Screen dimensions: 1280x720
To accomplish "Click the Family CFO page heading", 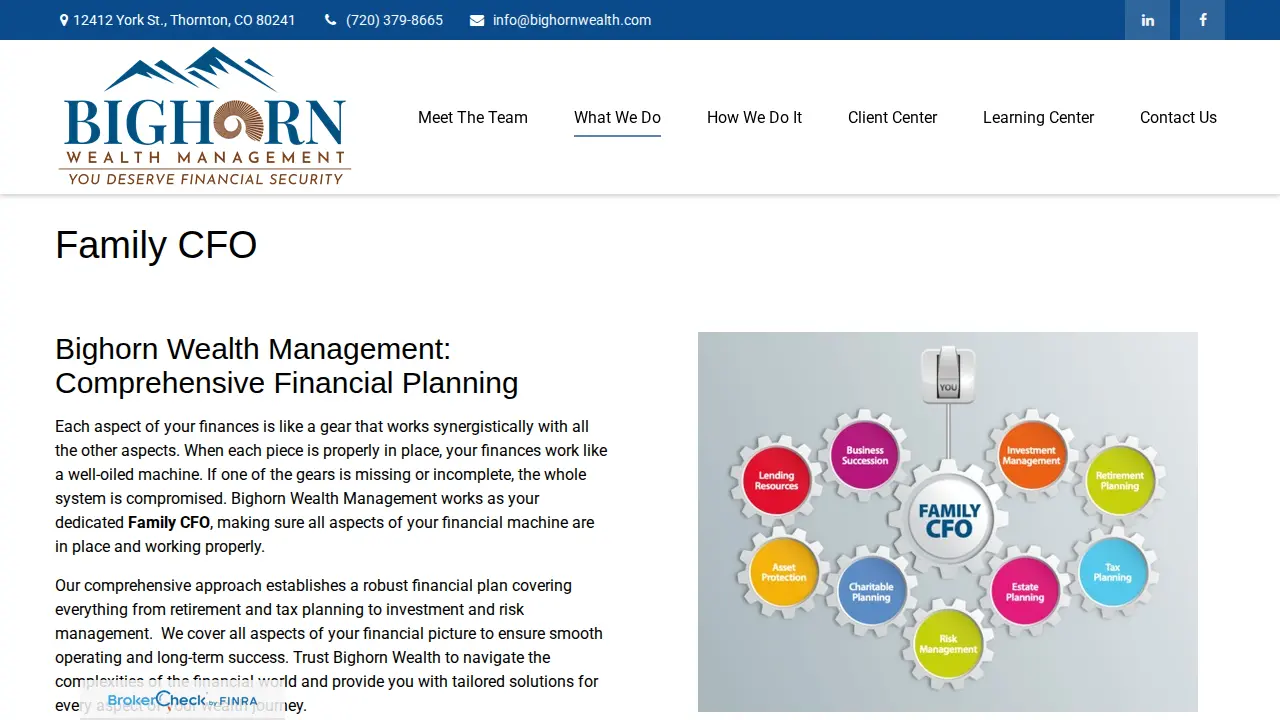I will [x=156, y=245].
